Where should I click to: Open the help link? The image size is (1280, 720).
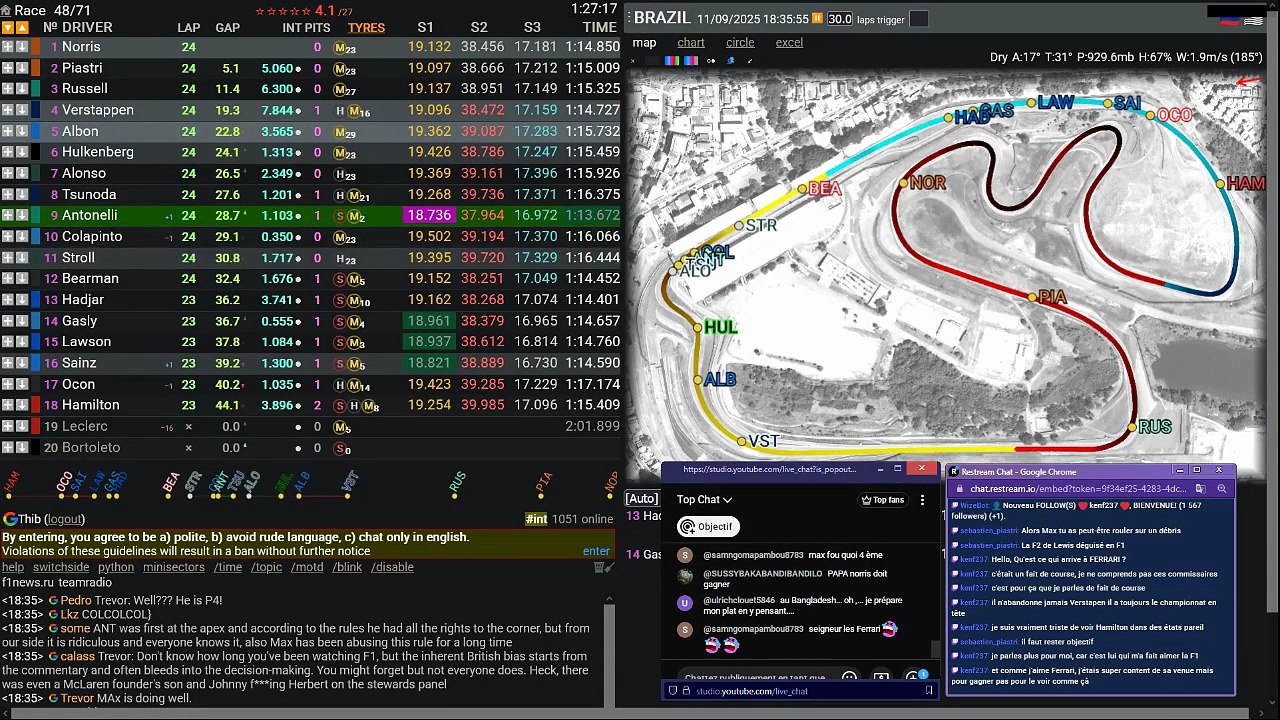point(13,567)
